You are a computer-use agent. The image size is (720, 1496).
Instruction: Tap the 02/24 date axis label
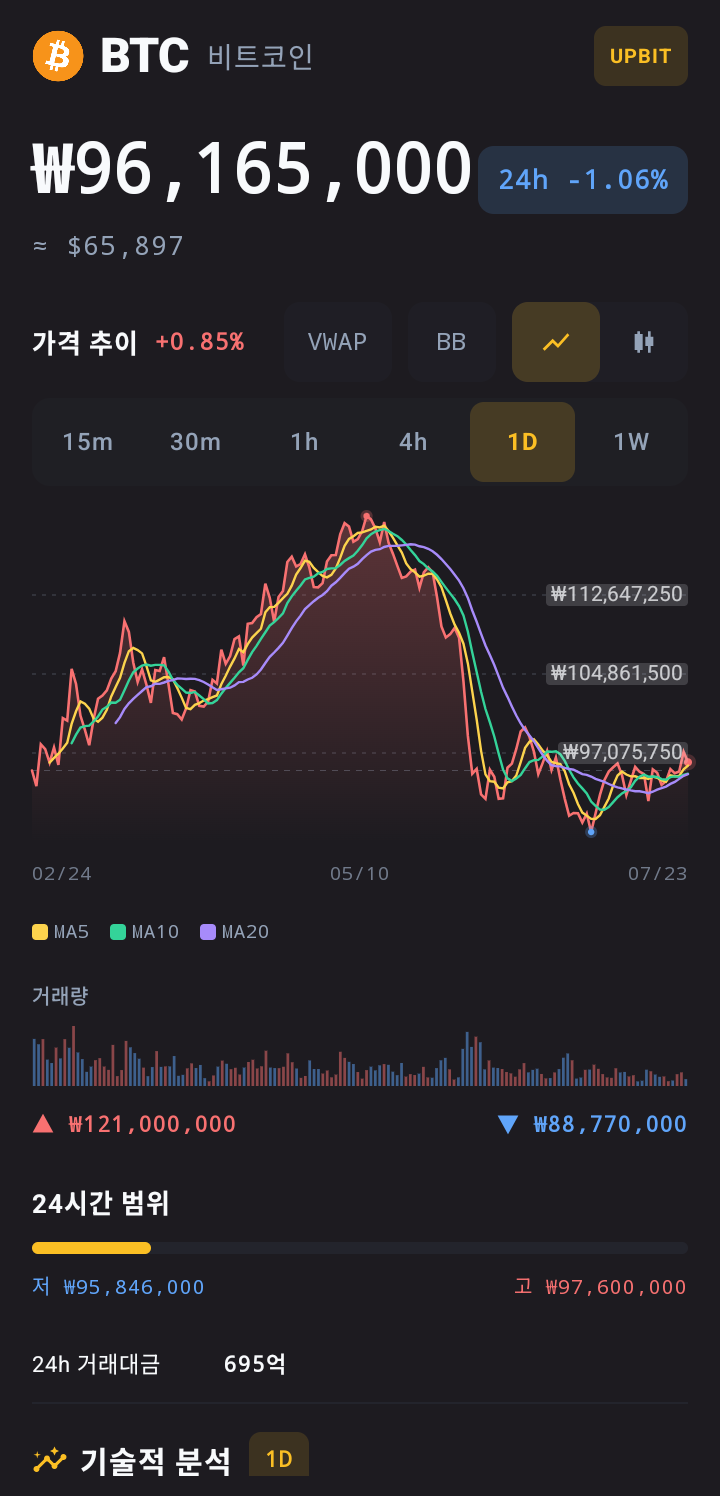pyautogui.click(x=62, y=874)
